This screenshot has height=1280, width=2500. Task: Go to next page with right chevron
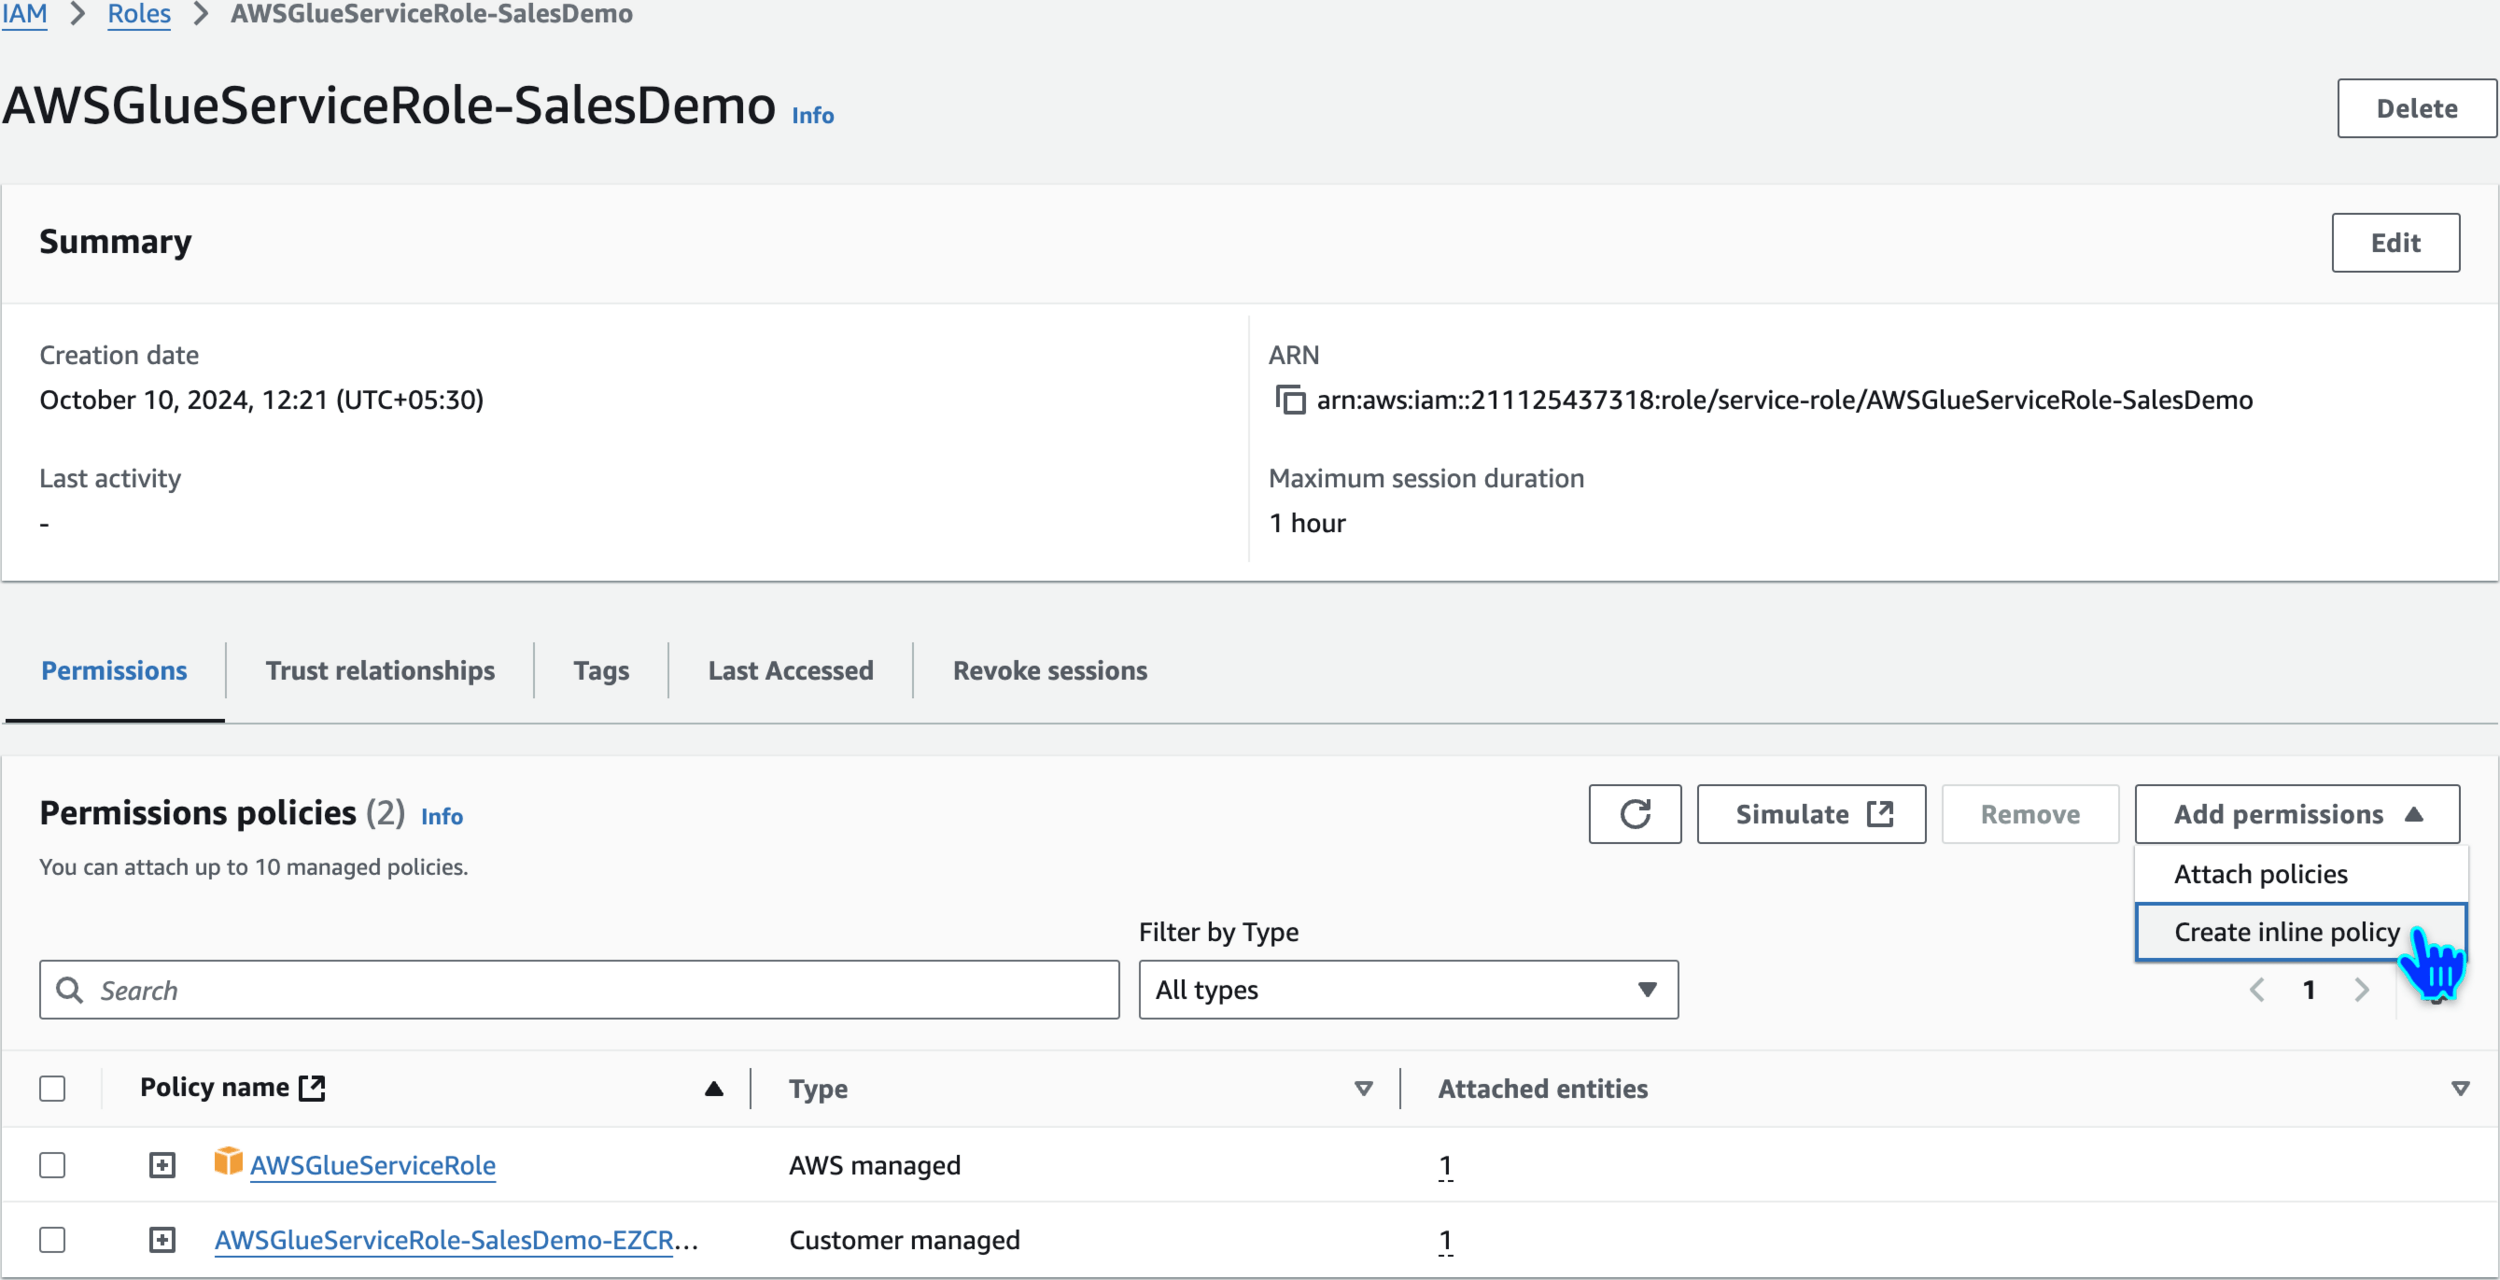2362,990
